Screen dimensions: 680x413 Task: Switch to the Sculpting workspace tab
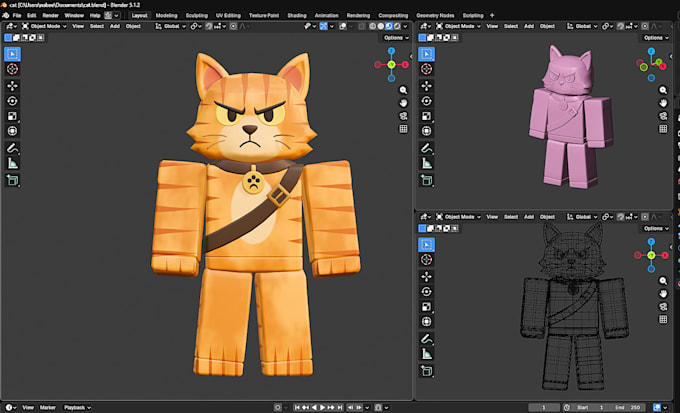coord(196,15)
